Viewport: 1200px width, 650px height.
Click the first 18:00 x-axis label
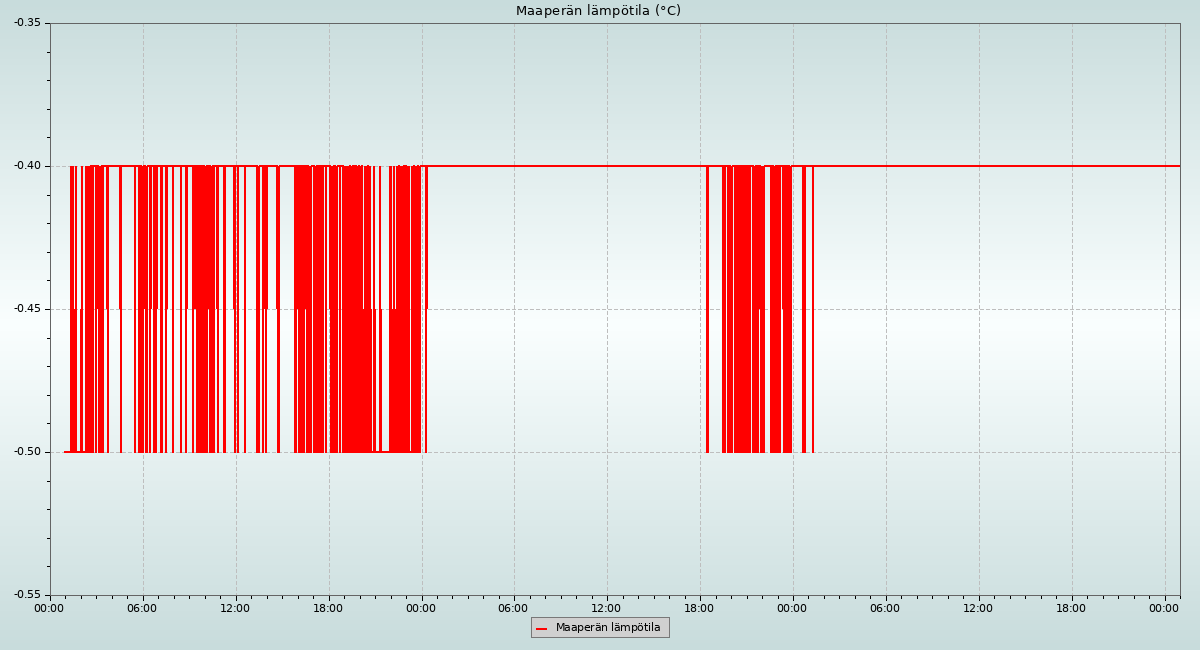(328, 608)
